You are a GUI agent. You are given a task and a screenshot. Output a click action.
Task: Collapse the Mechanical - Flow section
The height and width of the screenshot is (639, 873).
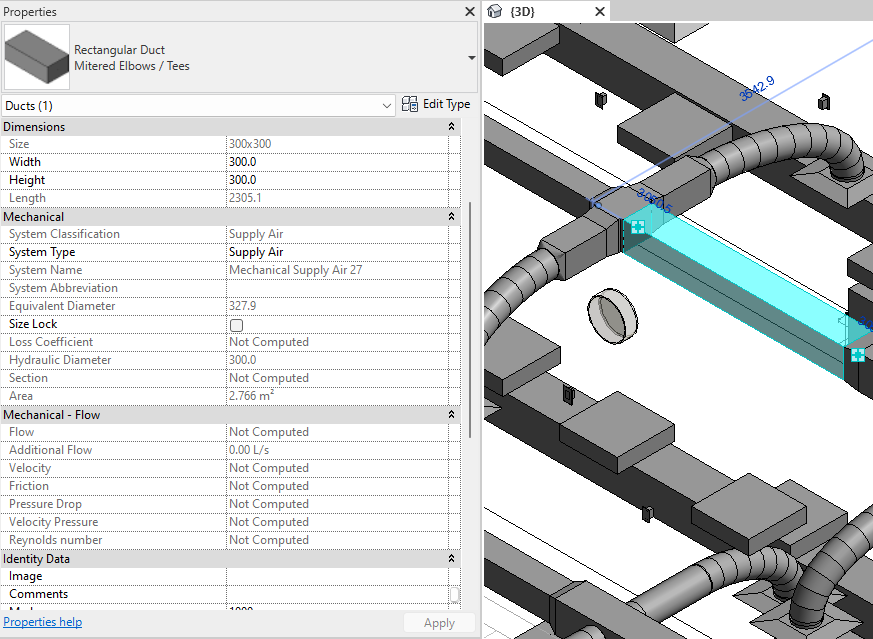(451, 413)
